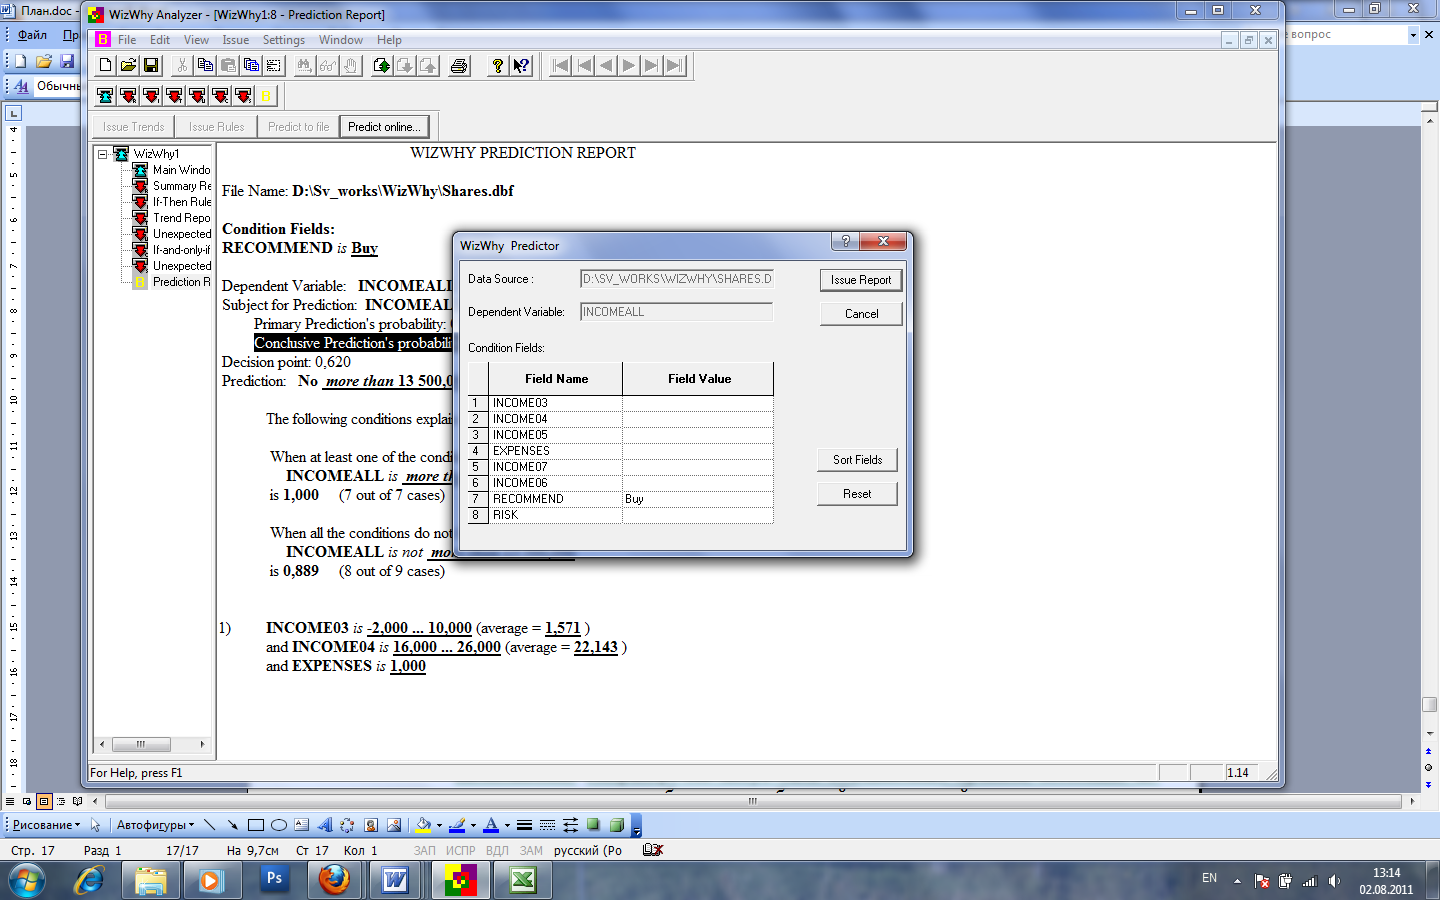Click the Field Name column header
The image size is (1440, 900).
[556, 379]
